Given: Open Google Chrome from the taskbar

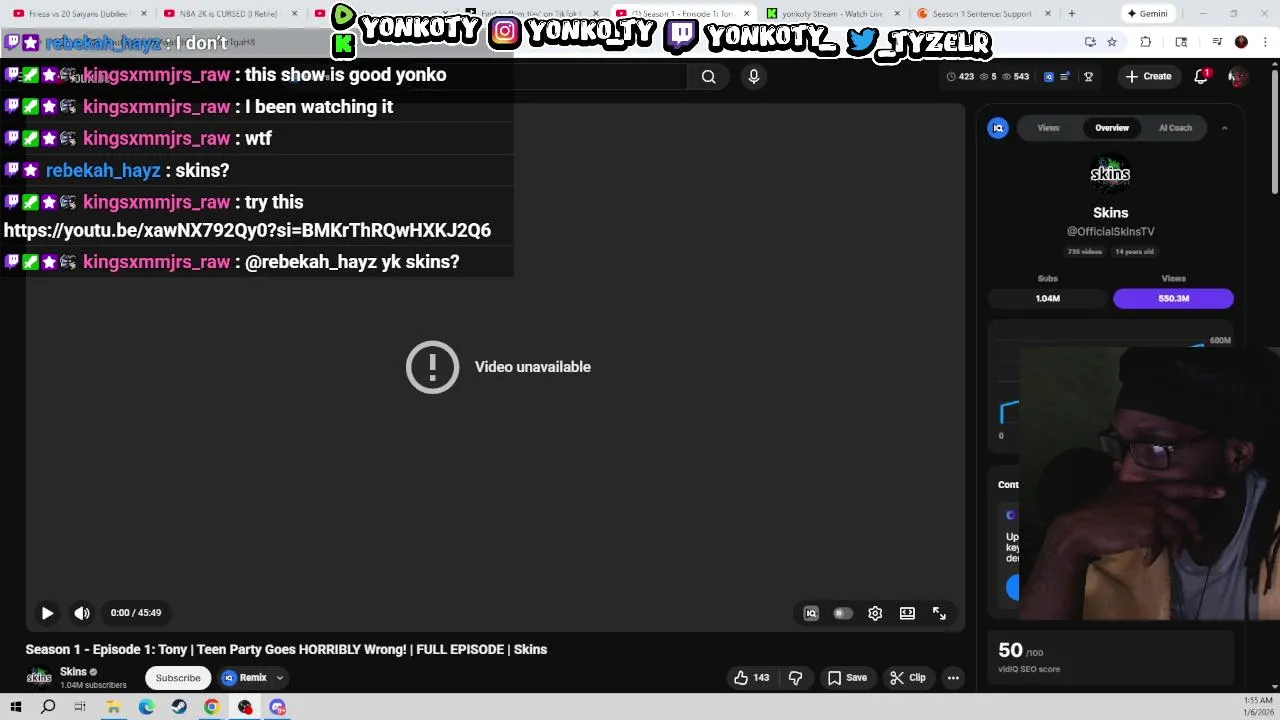Looking at the screenshot, I should tap(212, 707).
